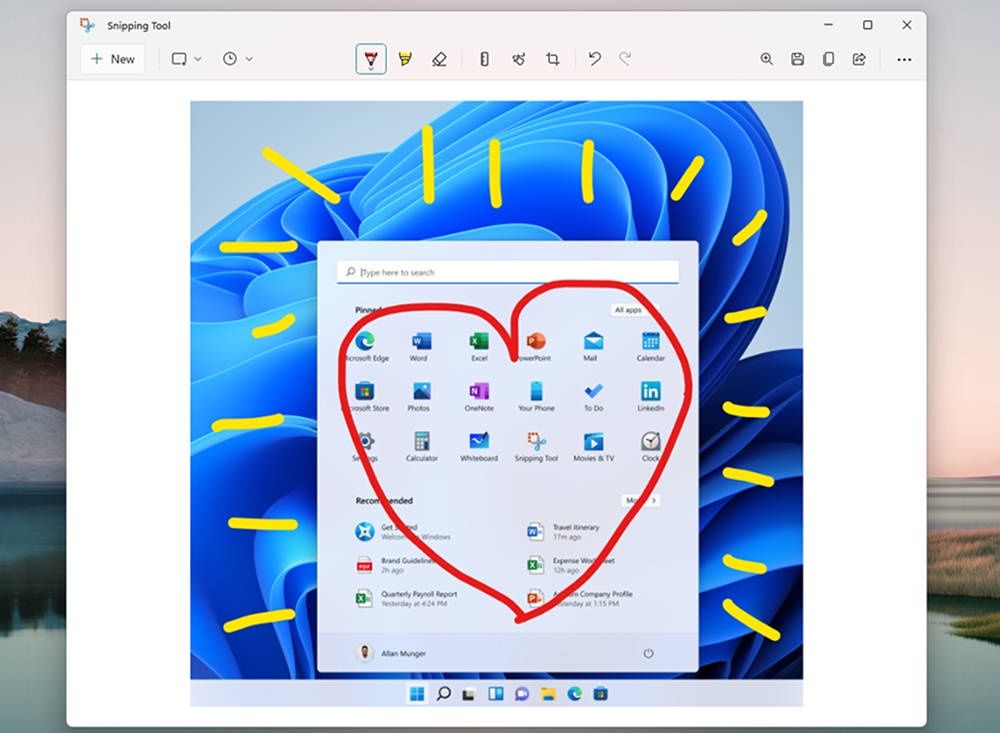The image size is (1000, 733).
Task: Click the Excel icon in the snipped Start menu
Action: (479, 341)
